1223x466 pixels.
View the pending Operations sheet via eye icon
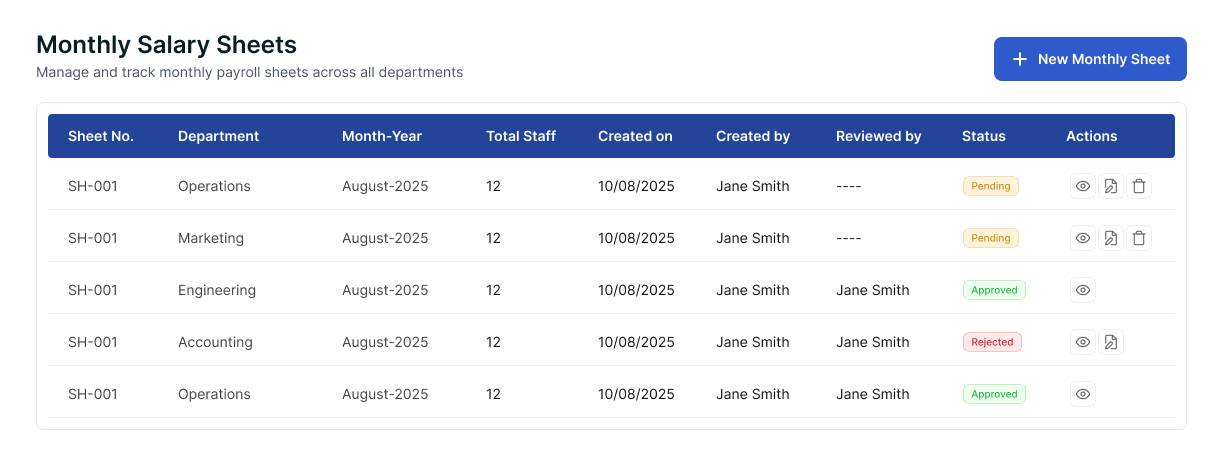pyautogui.click(x=1082, y=186)
